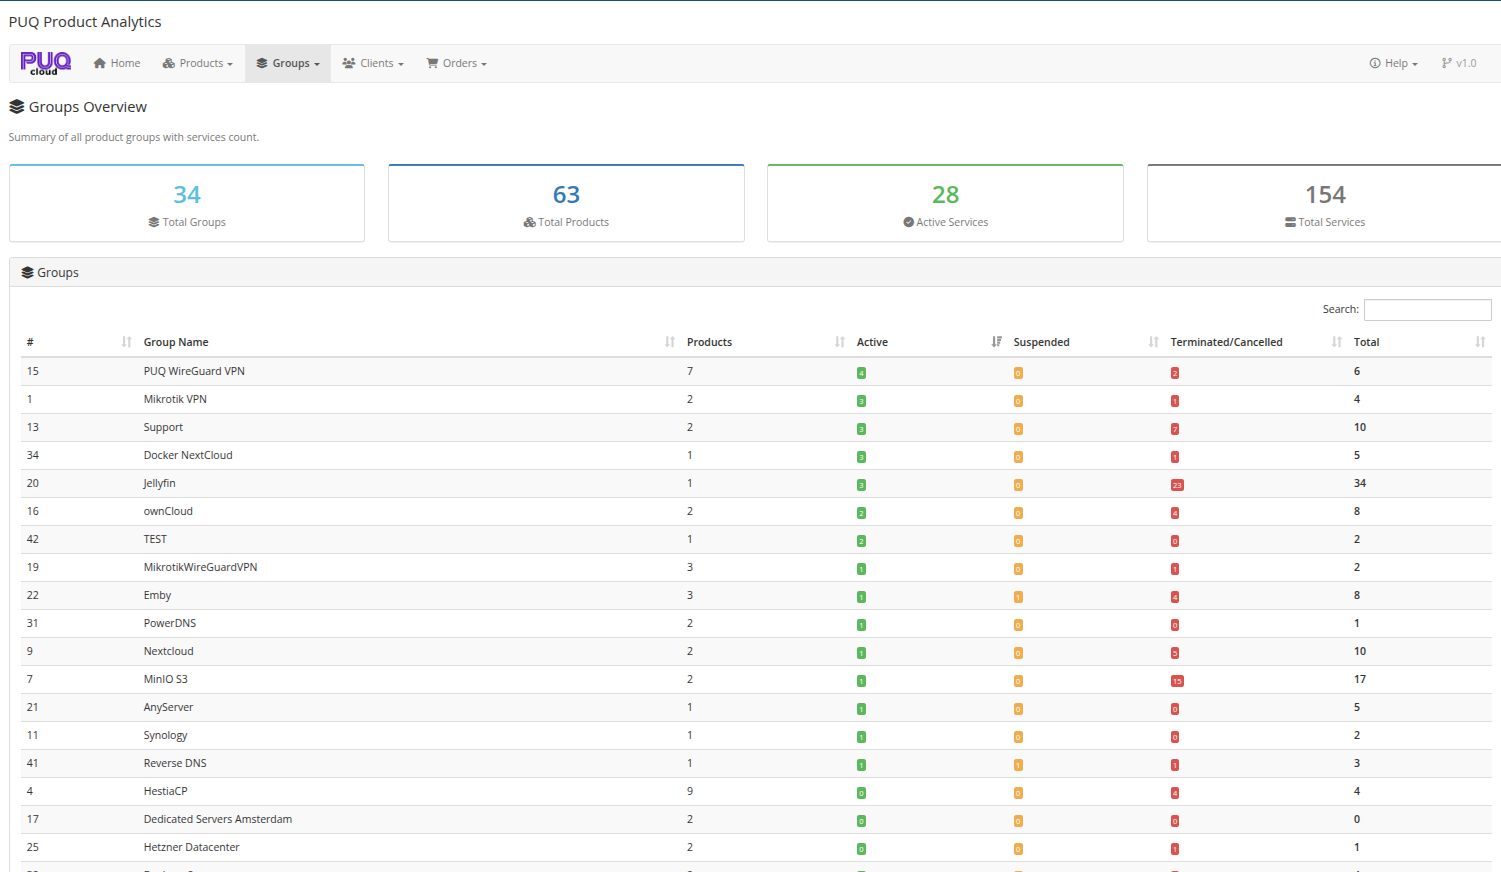Viewport: 1501px width, 872px height.
Task: Open the Clients dropdown
Action: click(x=373, y=63)
